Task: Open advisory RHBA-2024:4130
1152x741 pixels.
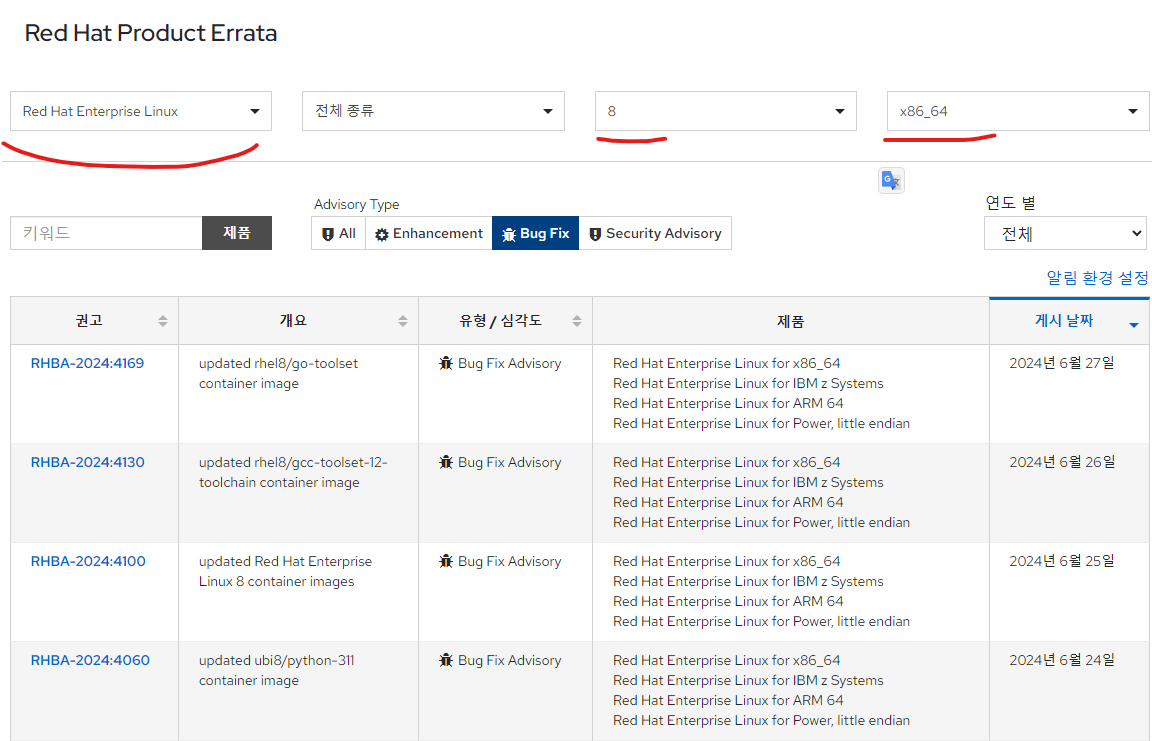Action: (x=87, y=462)
